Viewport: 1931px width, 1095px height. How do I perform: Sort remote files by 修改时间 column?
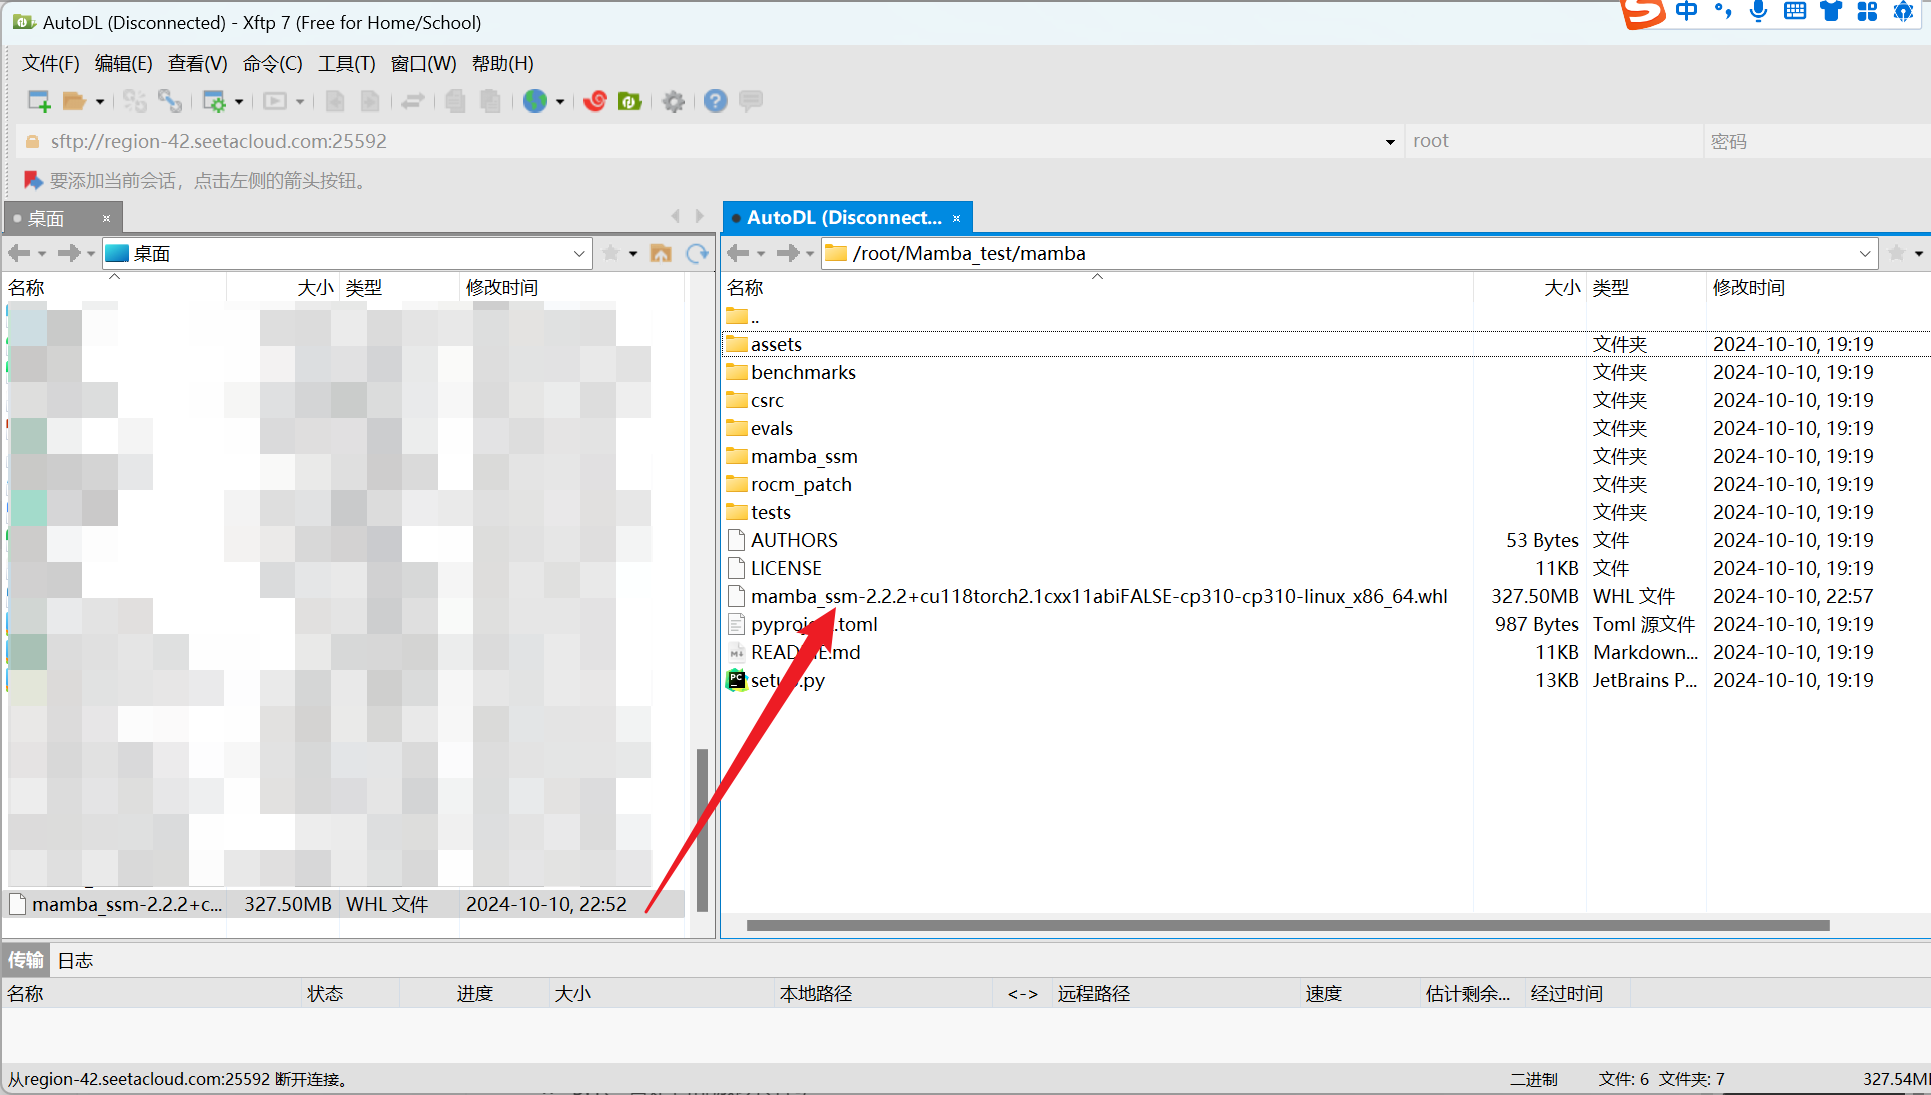pos(1748,287)
